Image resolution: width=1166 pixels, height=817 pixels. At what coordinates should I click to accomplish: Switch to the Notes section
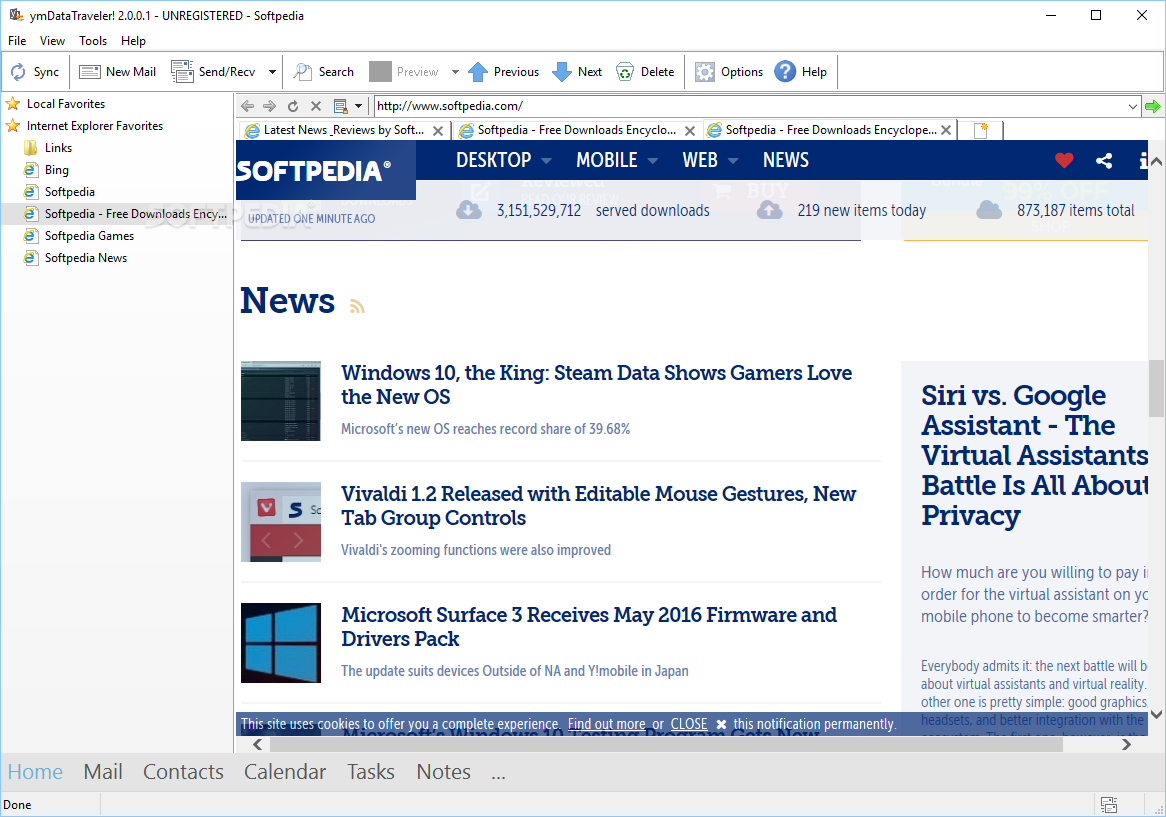coord(443,772)
